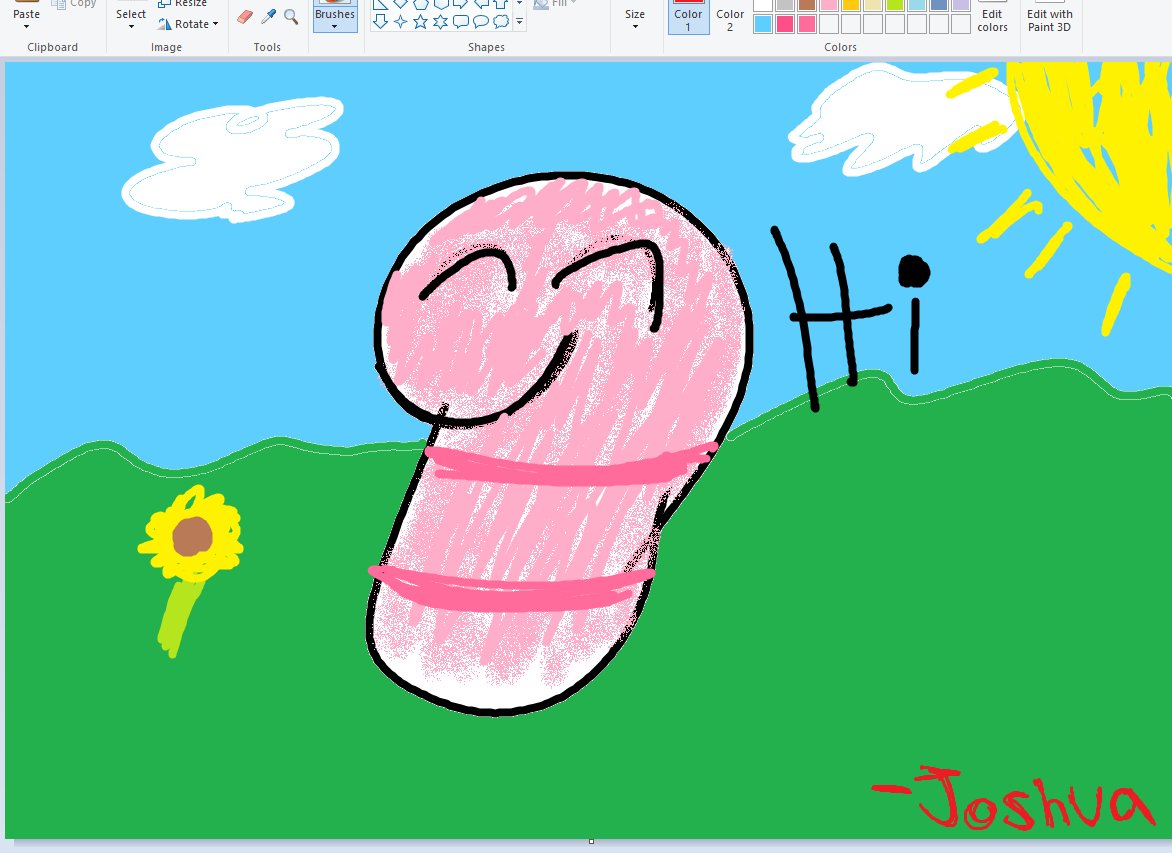Select the Color picker eyedropper tool
This screenshot has width=1172, height=853.
click(x=268, y=16)
